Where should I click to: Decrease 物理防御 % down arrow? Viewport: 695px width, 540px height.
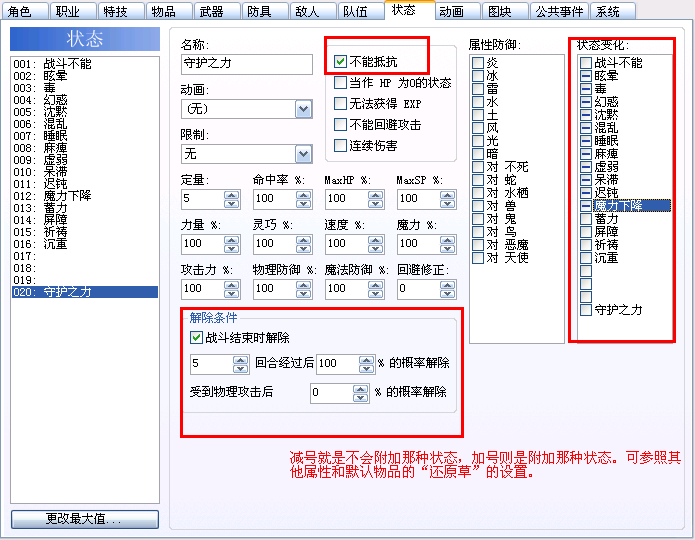coord(304,293)
